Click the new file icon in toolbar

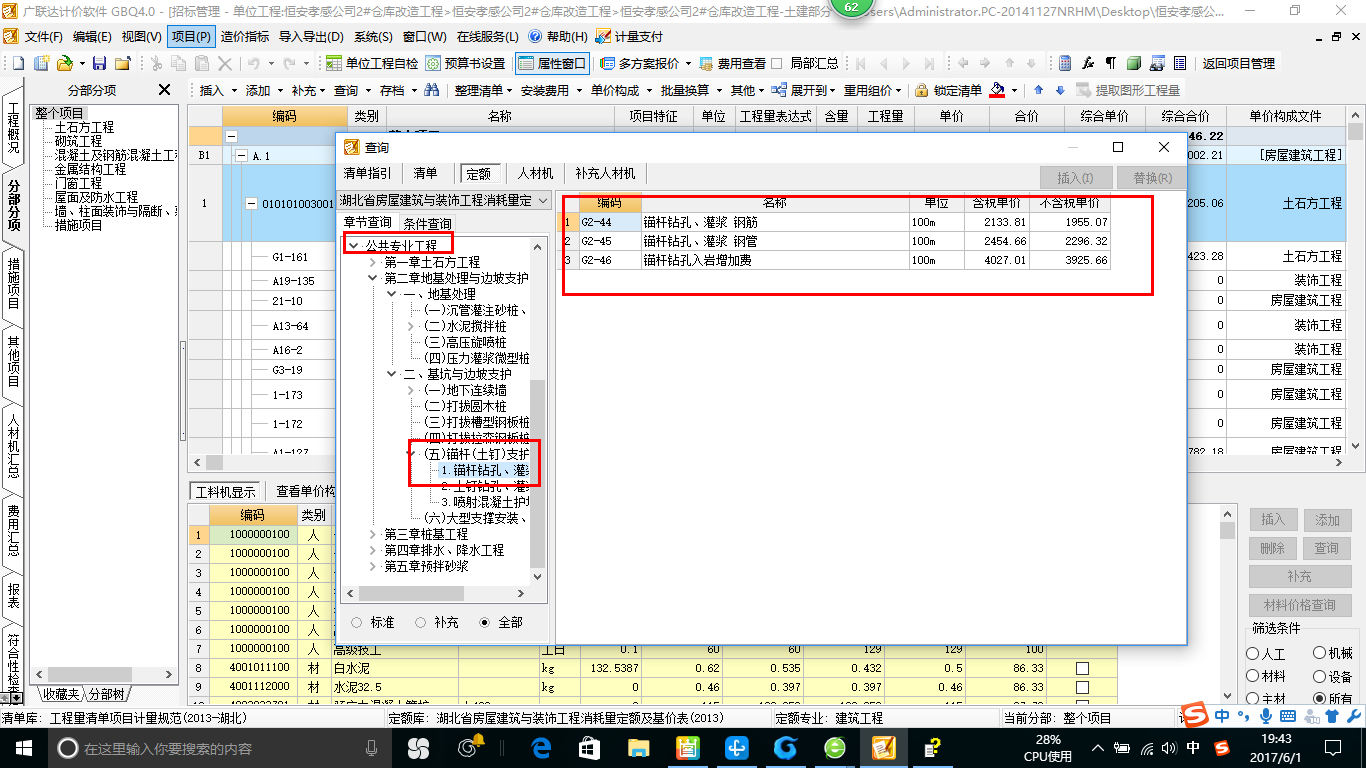pyautogui.click(x=20, y=63)
